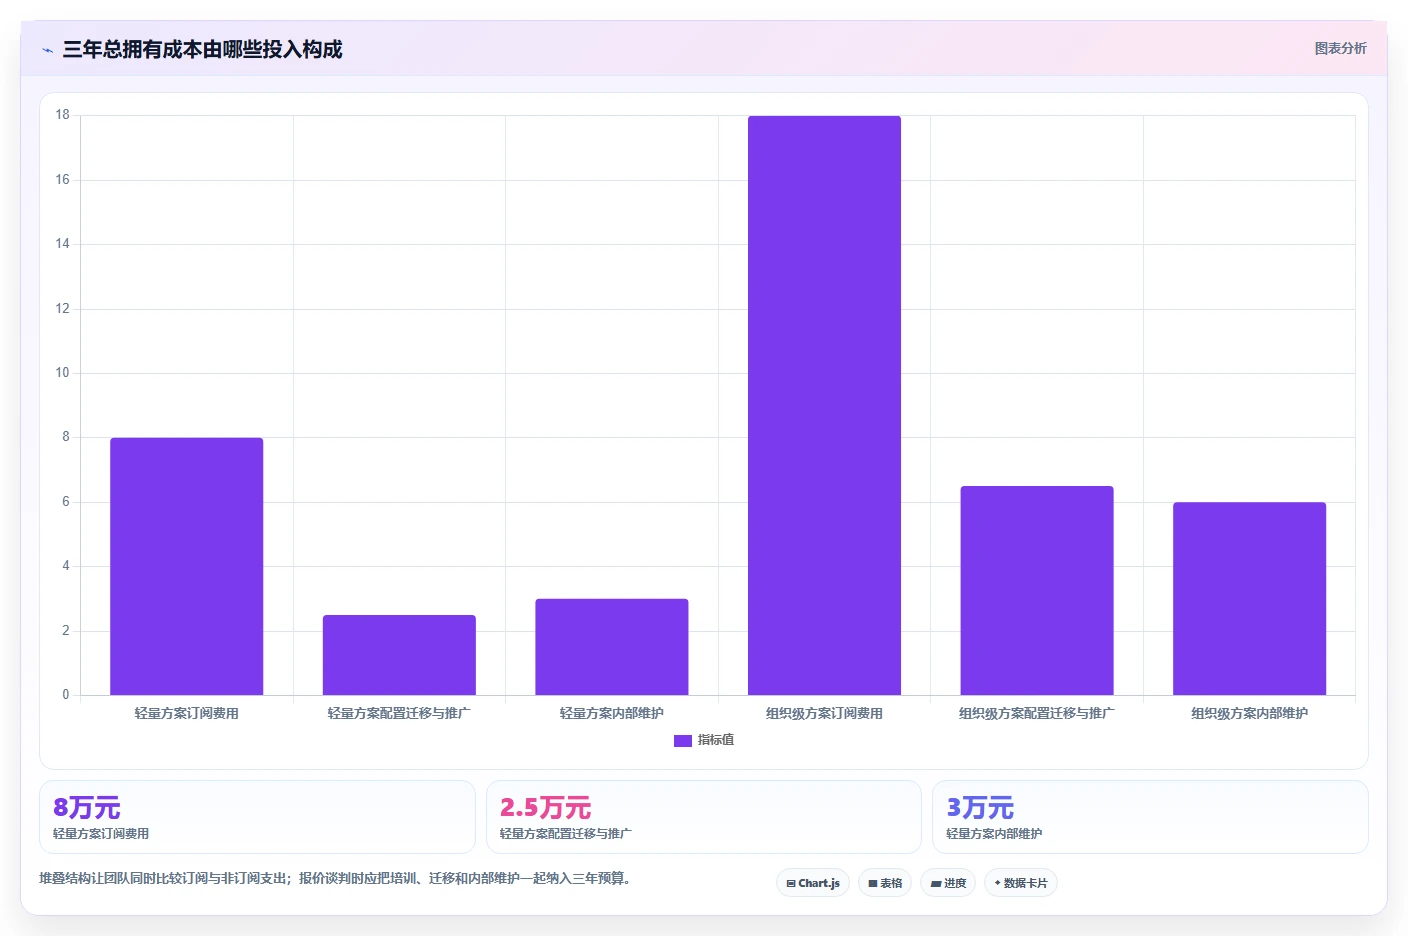Click the 轻量方案配置迁移与推广 axis label
1408x936 pixels.
[x=399, y=713]
